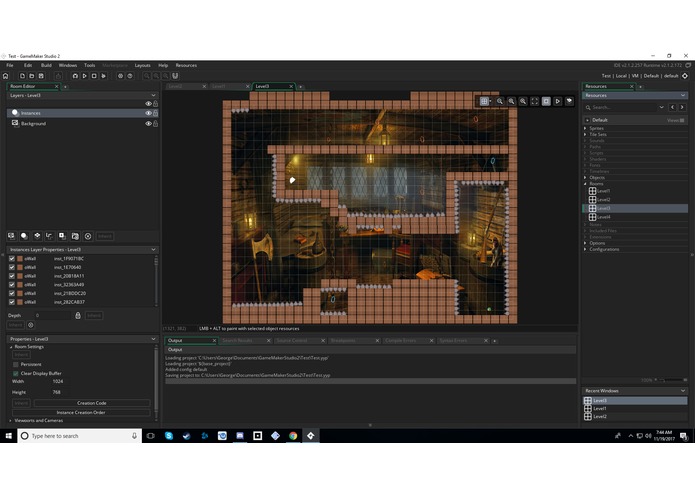Viewport: 695px width, 494px height.
Task: Open the Layouts menu
Action: [x=142, y=65]
